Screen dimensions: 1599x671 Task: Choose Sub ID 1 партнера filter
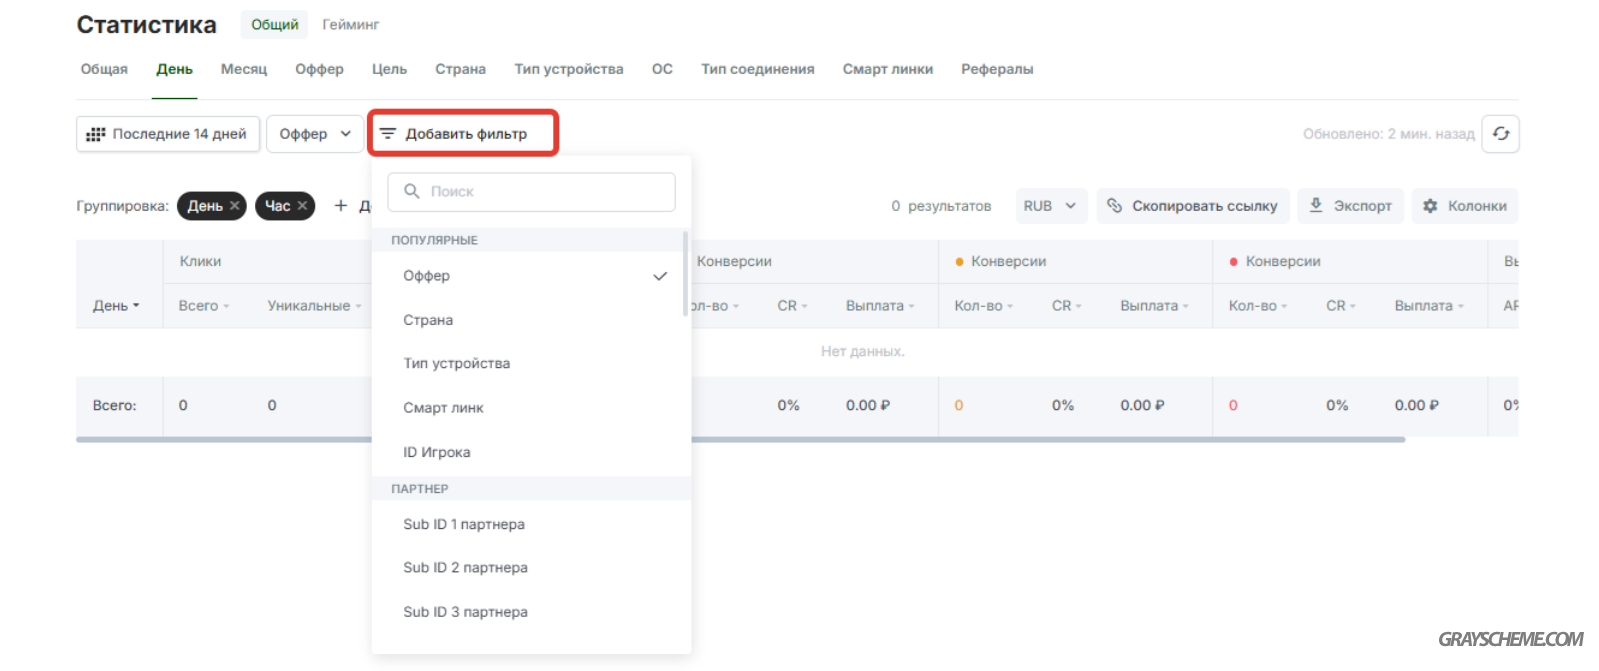click(531, 524)
